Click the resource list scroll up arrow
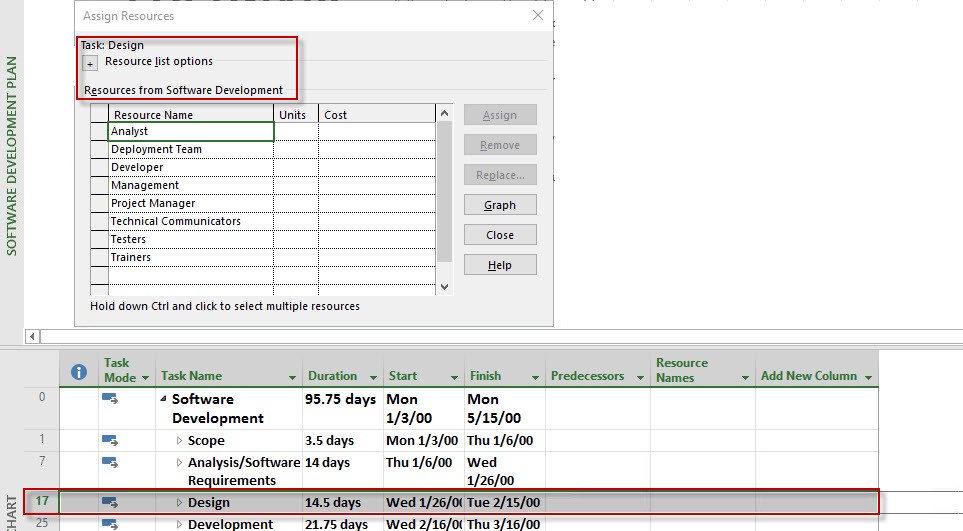 click(x=445, y=113)
